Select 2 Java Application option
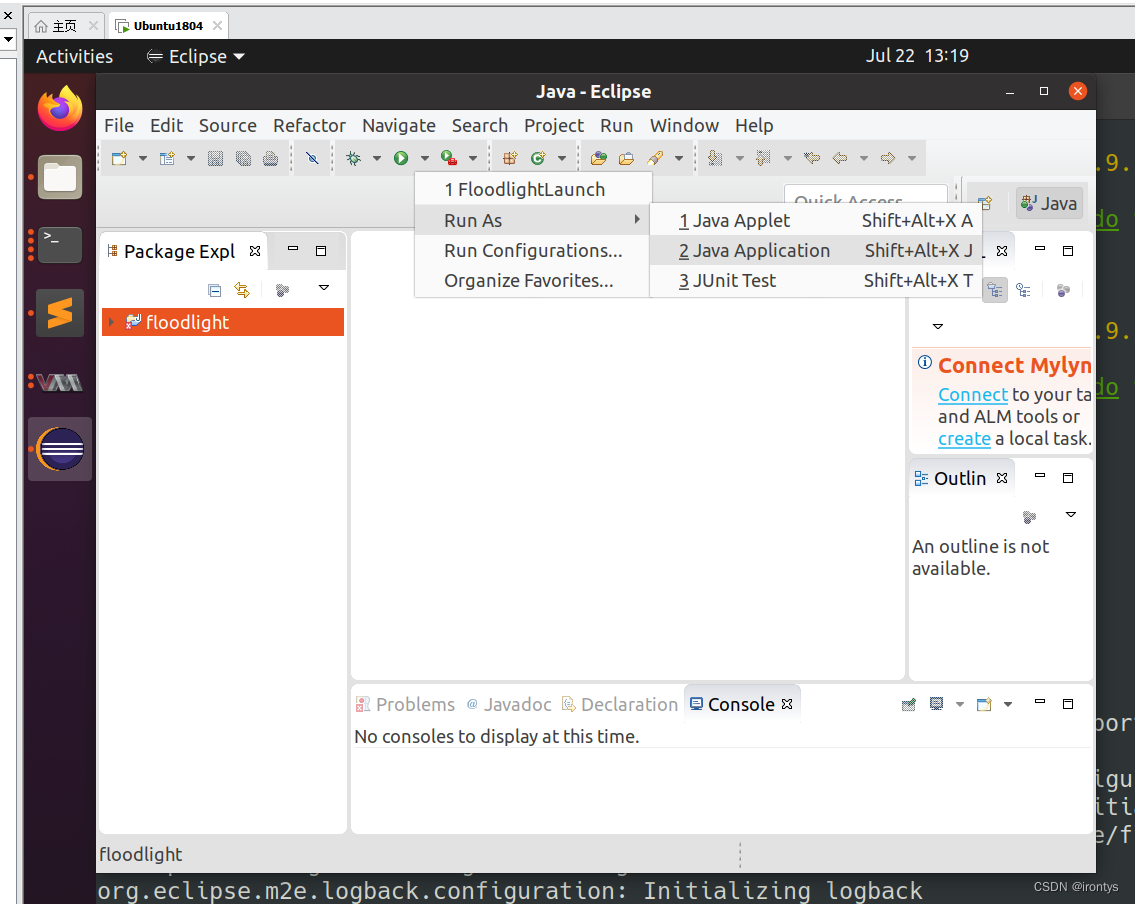Screen dimensions: 1135x904 click(816, 250)
